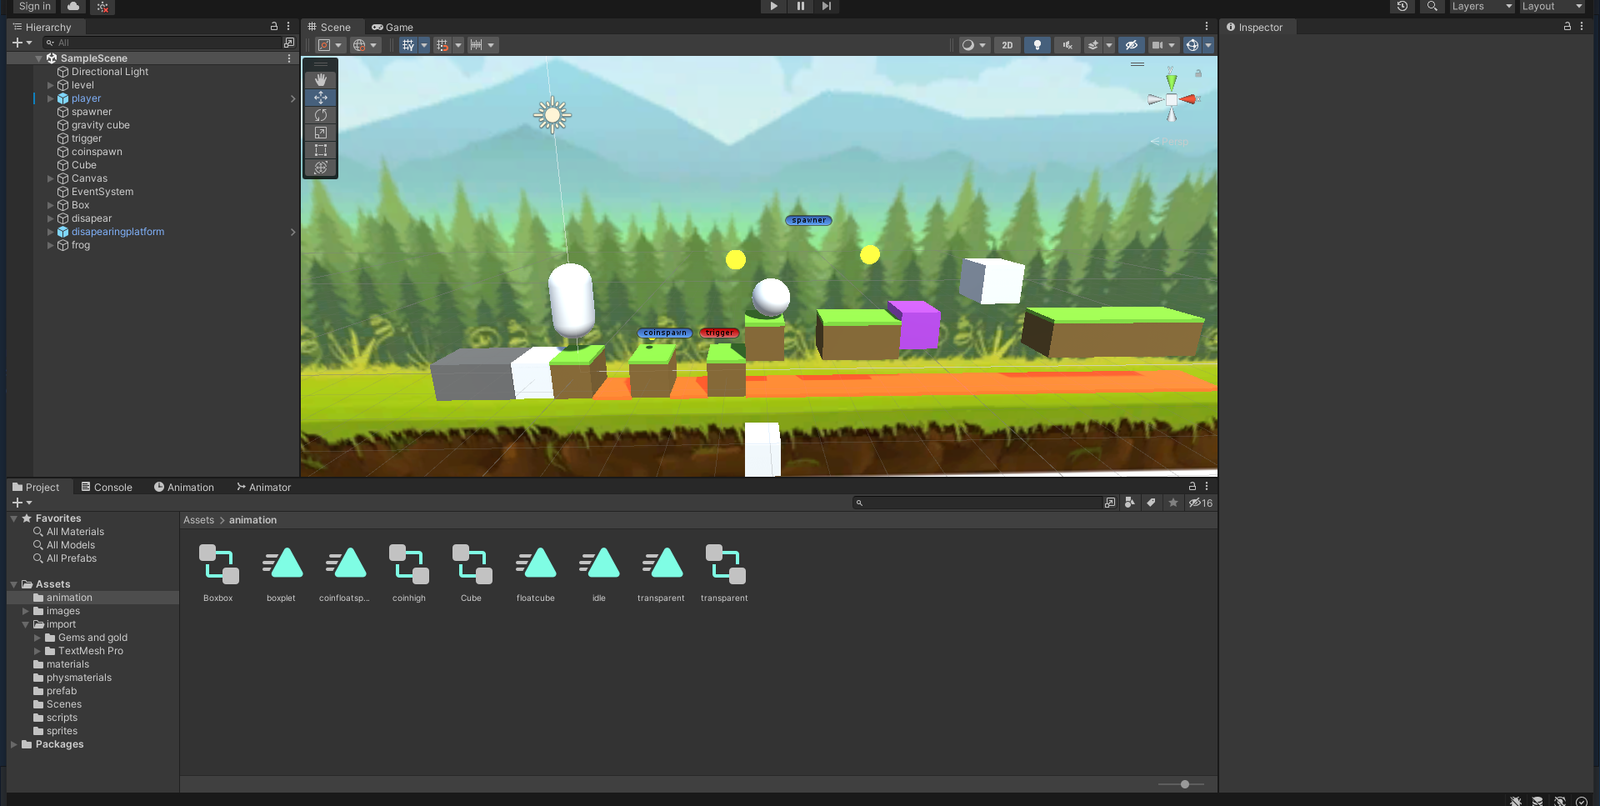Image resolution: width=1600 pixels, height=806 pixels.
Task: Click the Pause button
Action: tap(800, 6)
